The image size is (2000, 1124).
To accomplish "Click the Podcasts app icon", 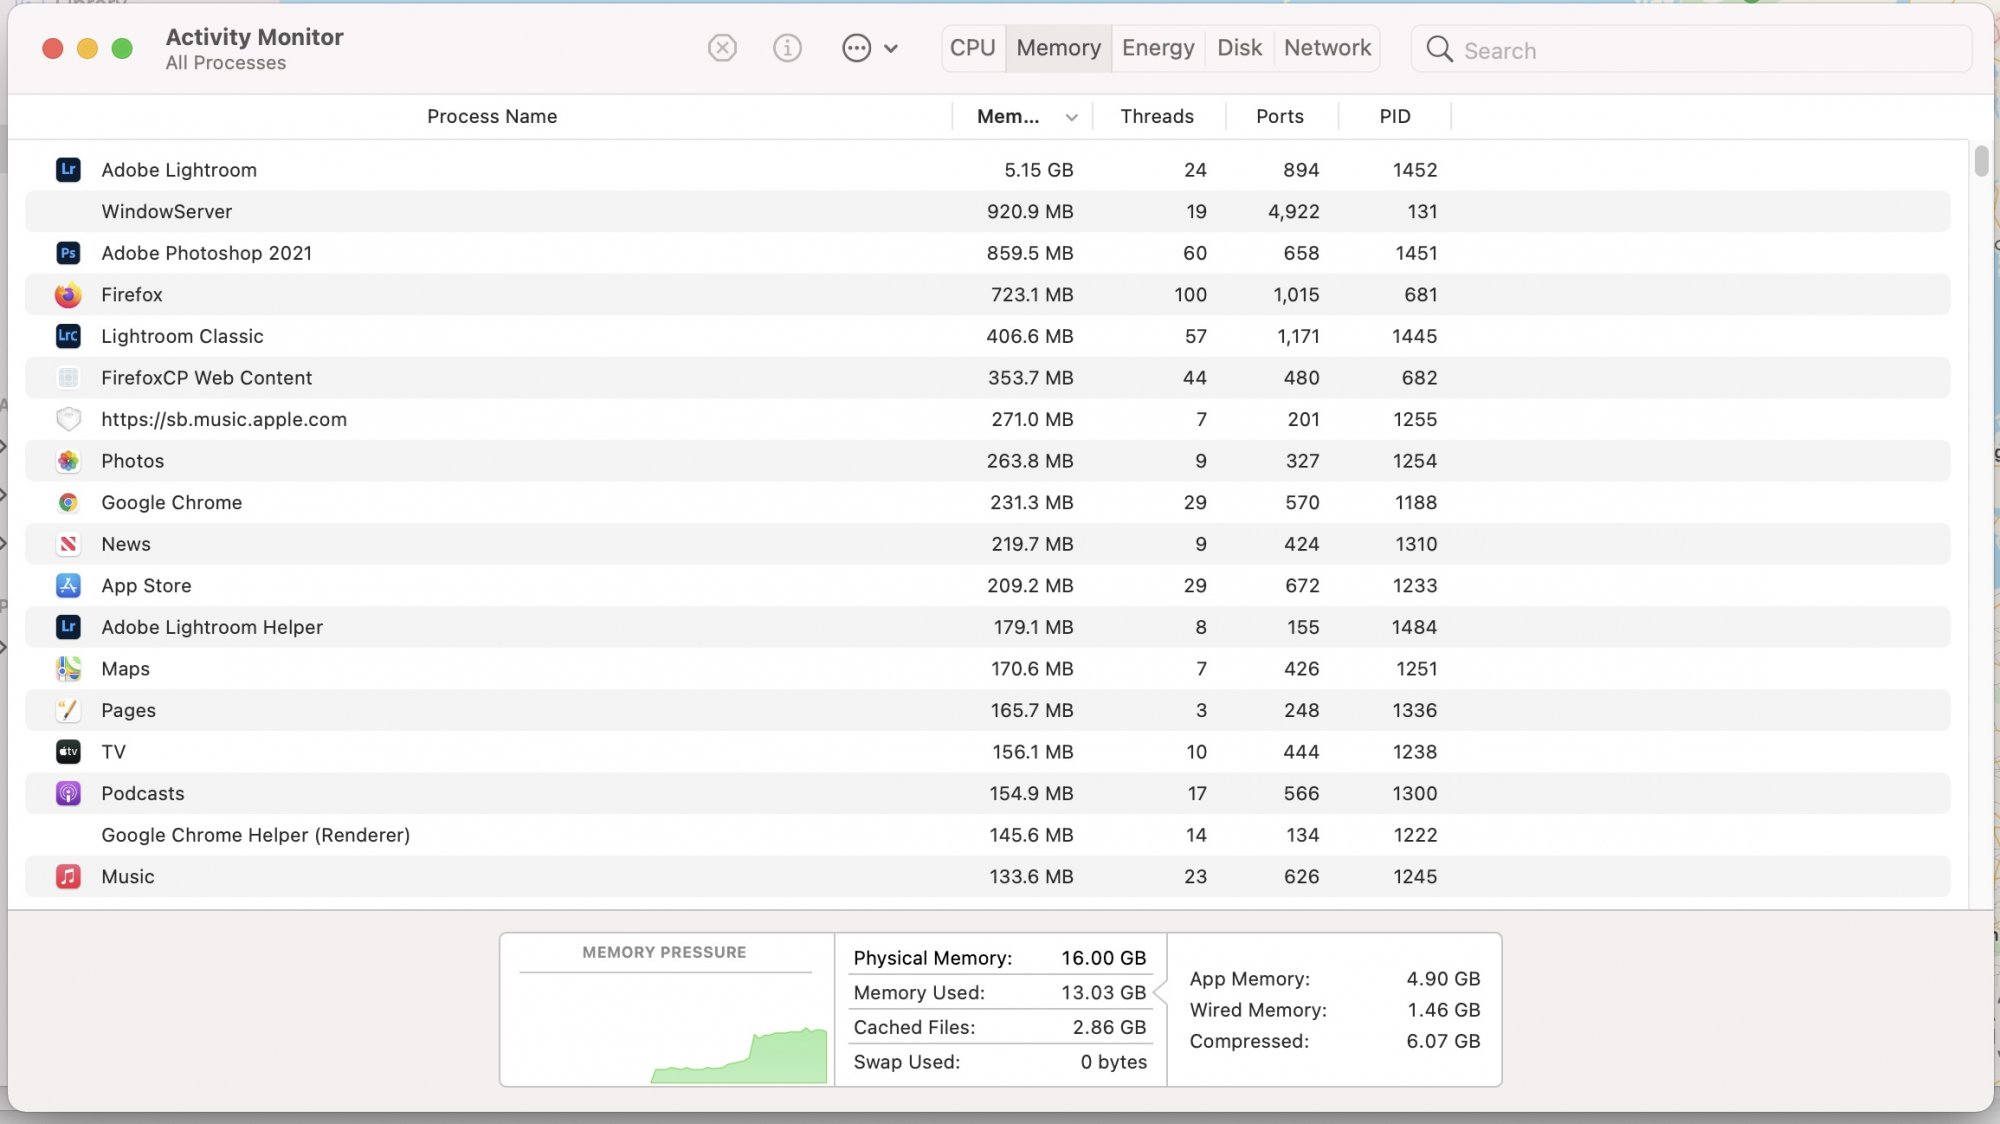I will [x=68, y=794].
